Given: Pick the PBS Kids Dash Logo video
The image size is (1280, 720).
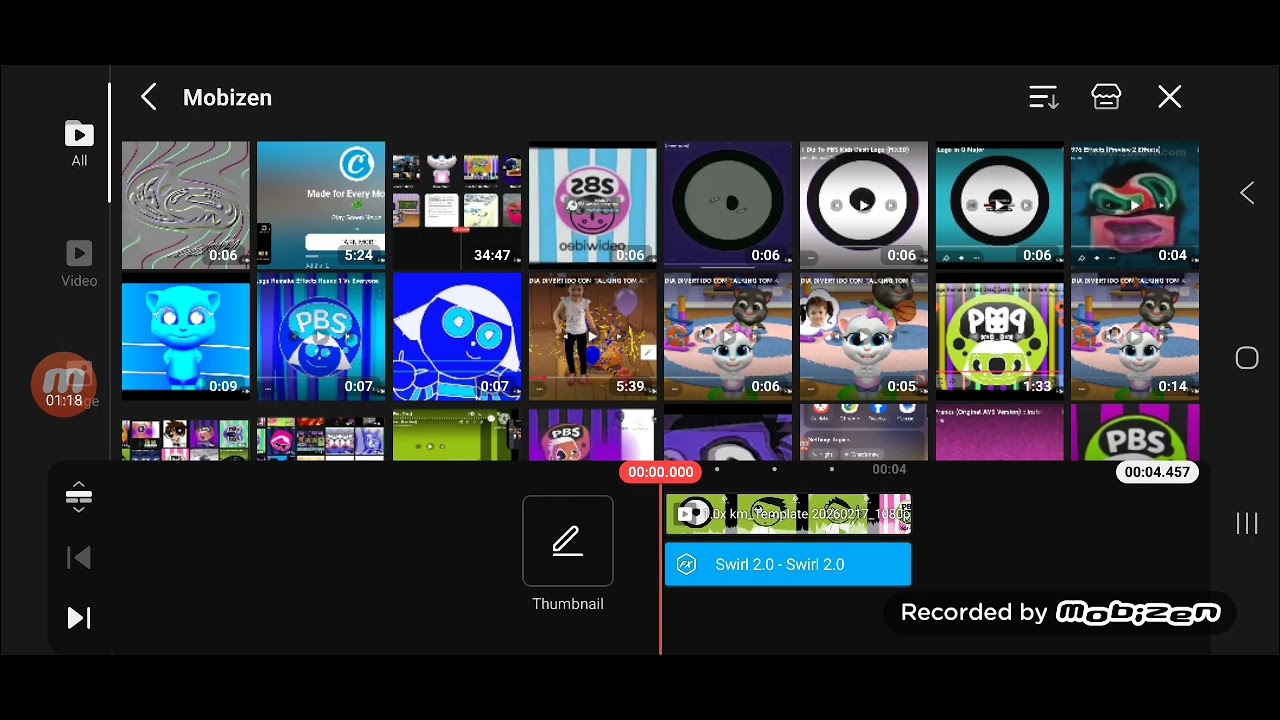Looking at the screenshot, I should pyautogui.click(x=864, y=205).
